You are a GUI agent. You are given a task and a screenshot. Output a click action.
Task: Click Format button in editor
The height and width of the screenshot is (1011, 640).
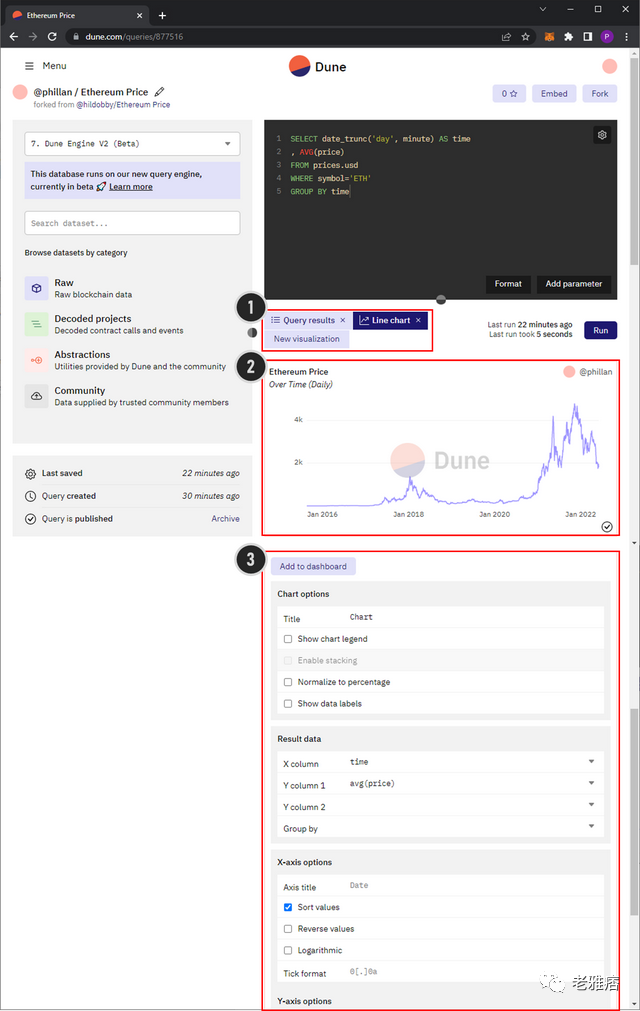pos(508,284)
